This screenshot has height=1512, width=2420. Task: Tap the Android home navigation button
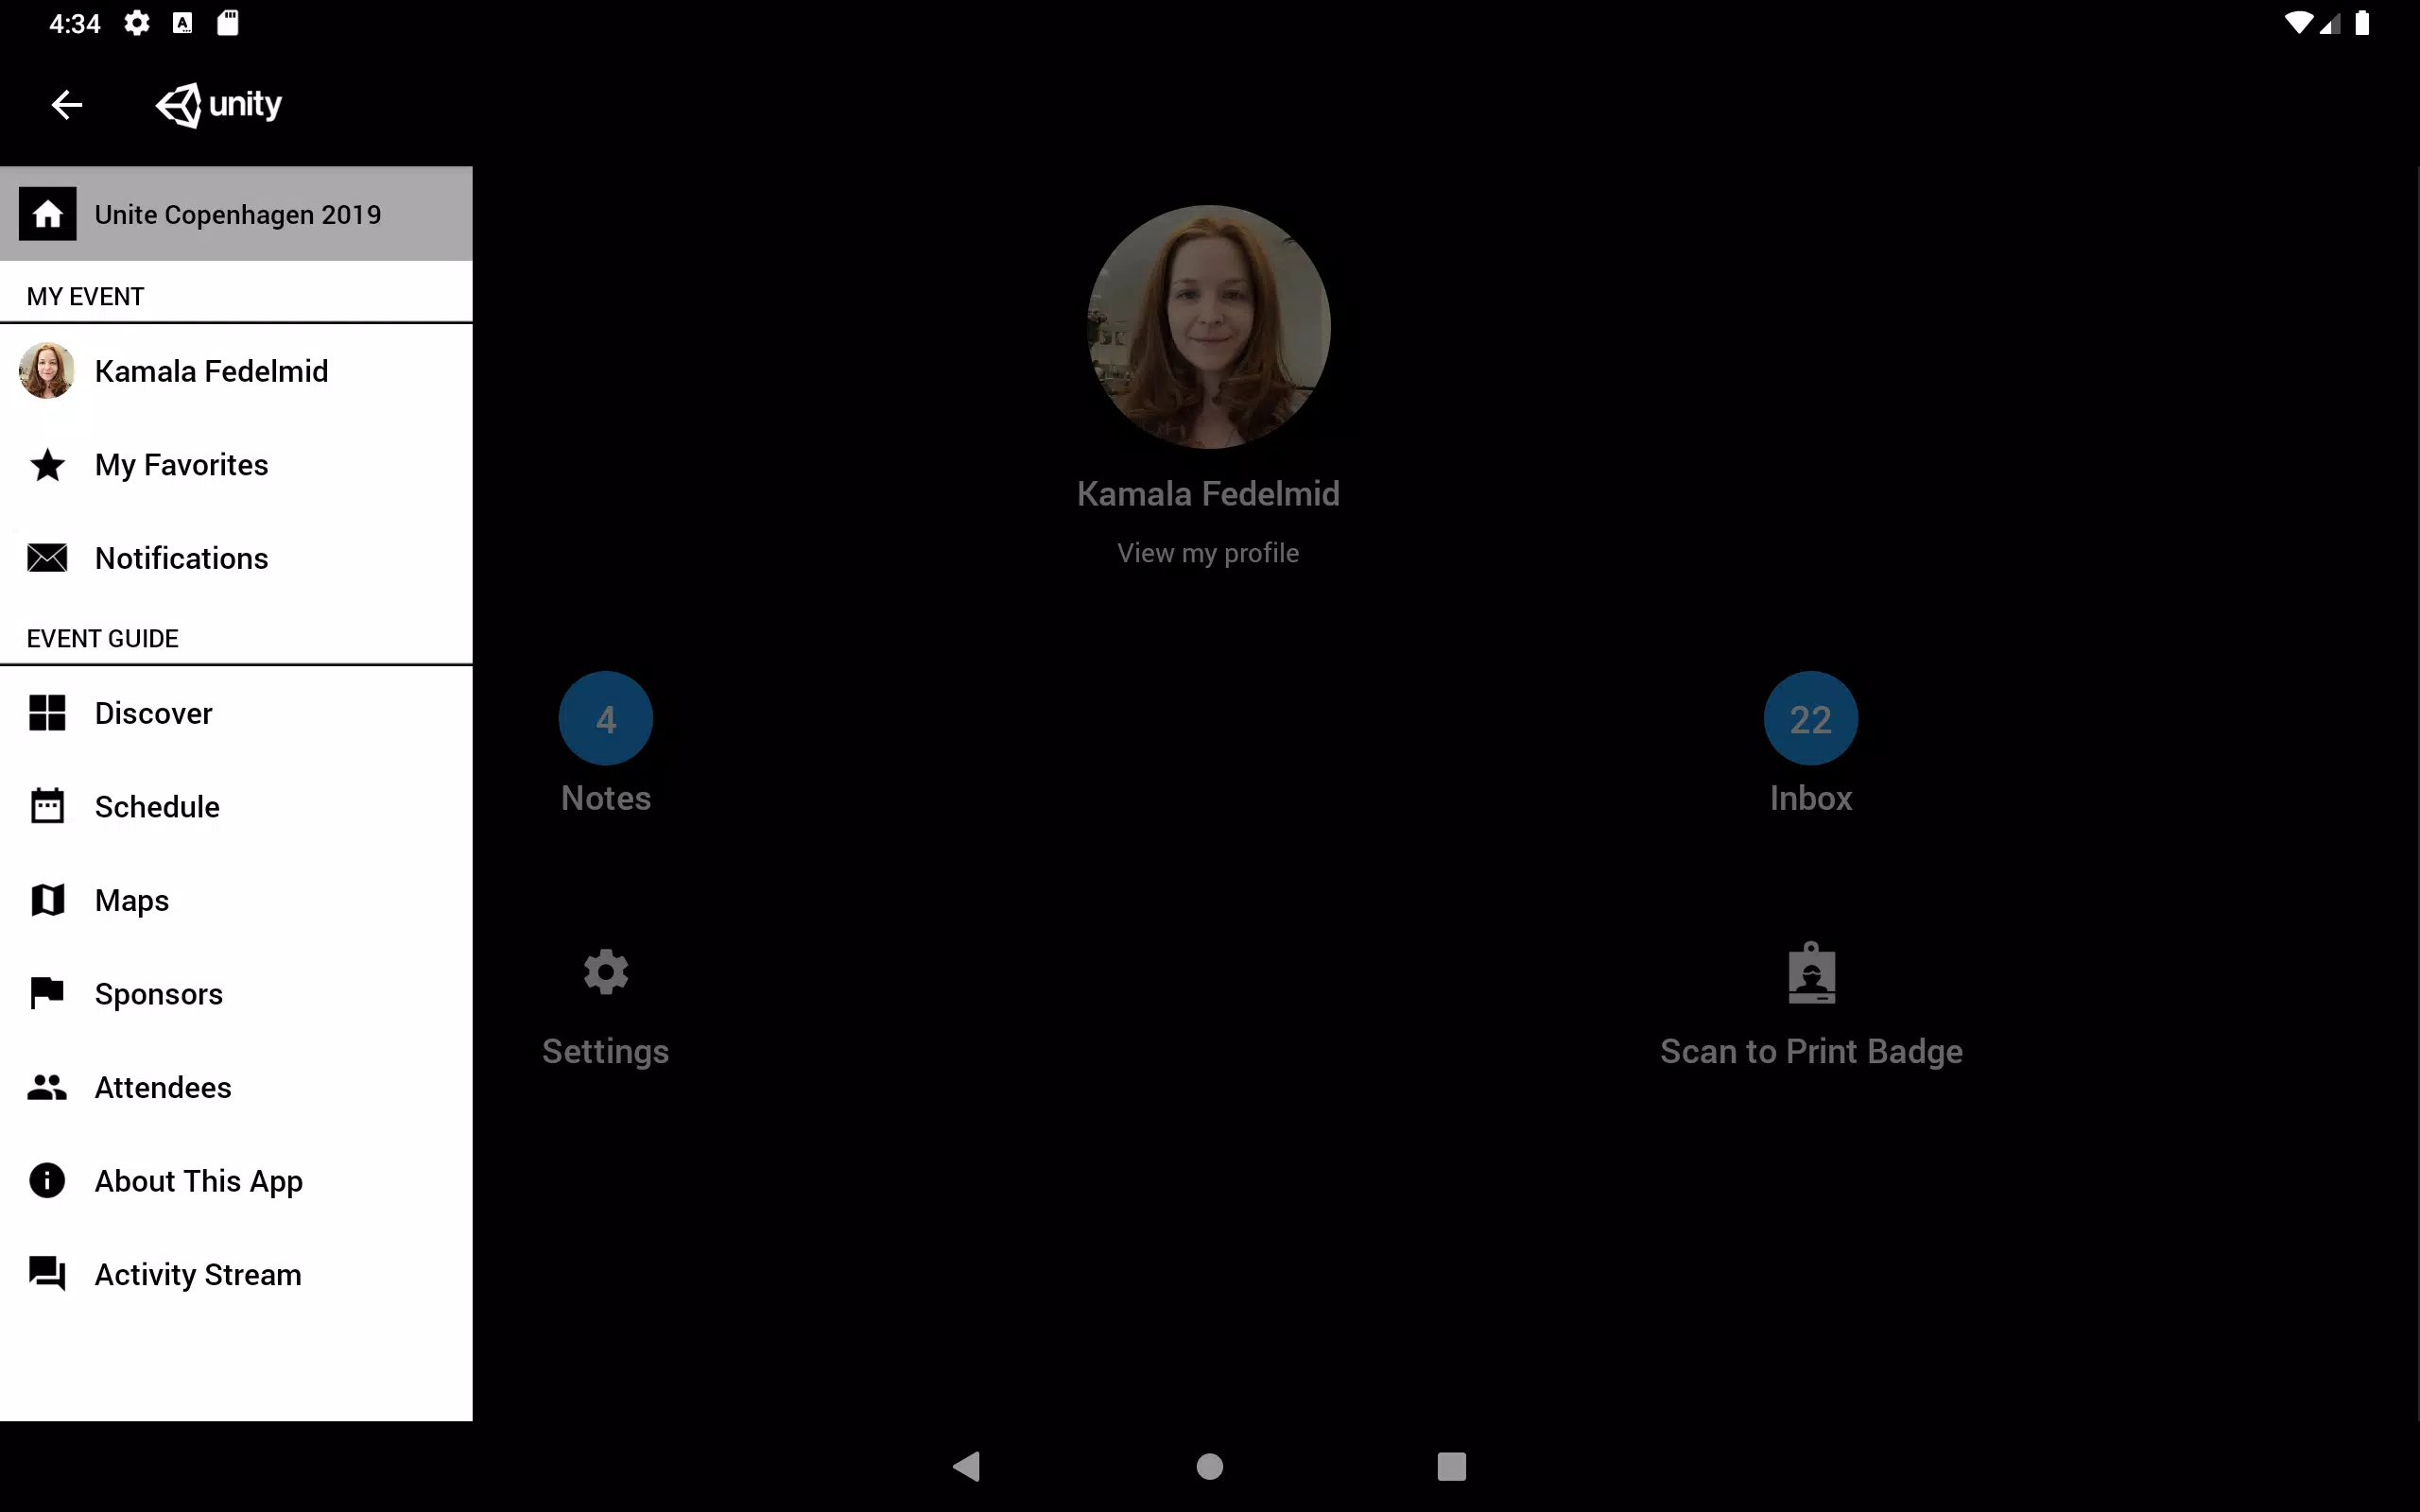(x=1210, y=1467)
